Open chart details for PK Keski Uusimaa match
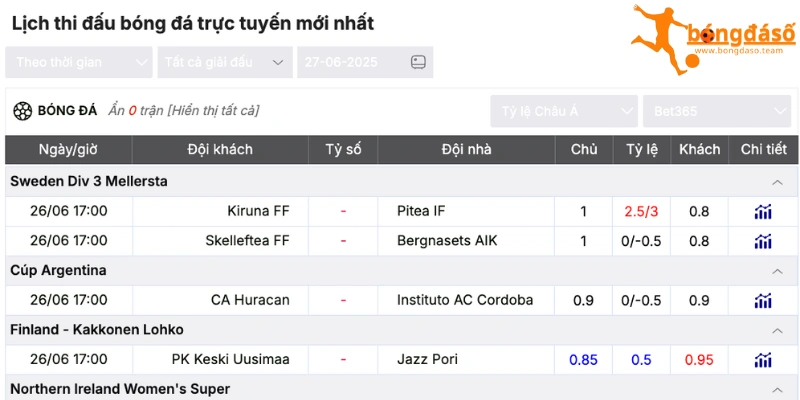Viewport: 800px width, 400px height. click(x=763, y=360)
